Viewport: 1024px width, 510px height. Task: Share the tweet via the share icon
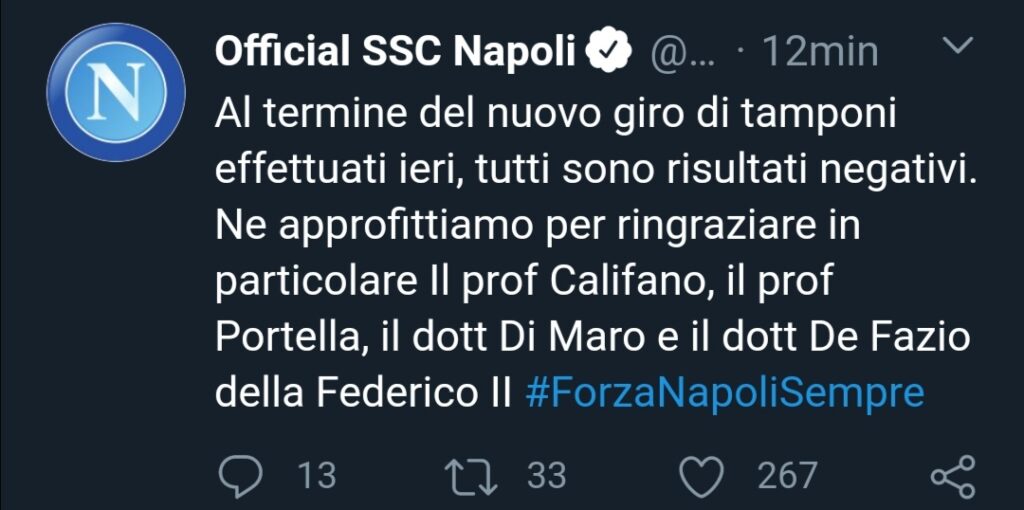(x=953, y=477)
